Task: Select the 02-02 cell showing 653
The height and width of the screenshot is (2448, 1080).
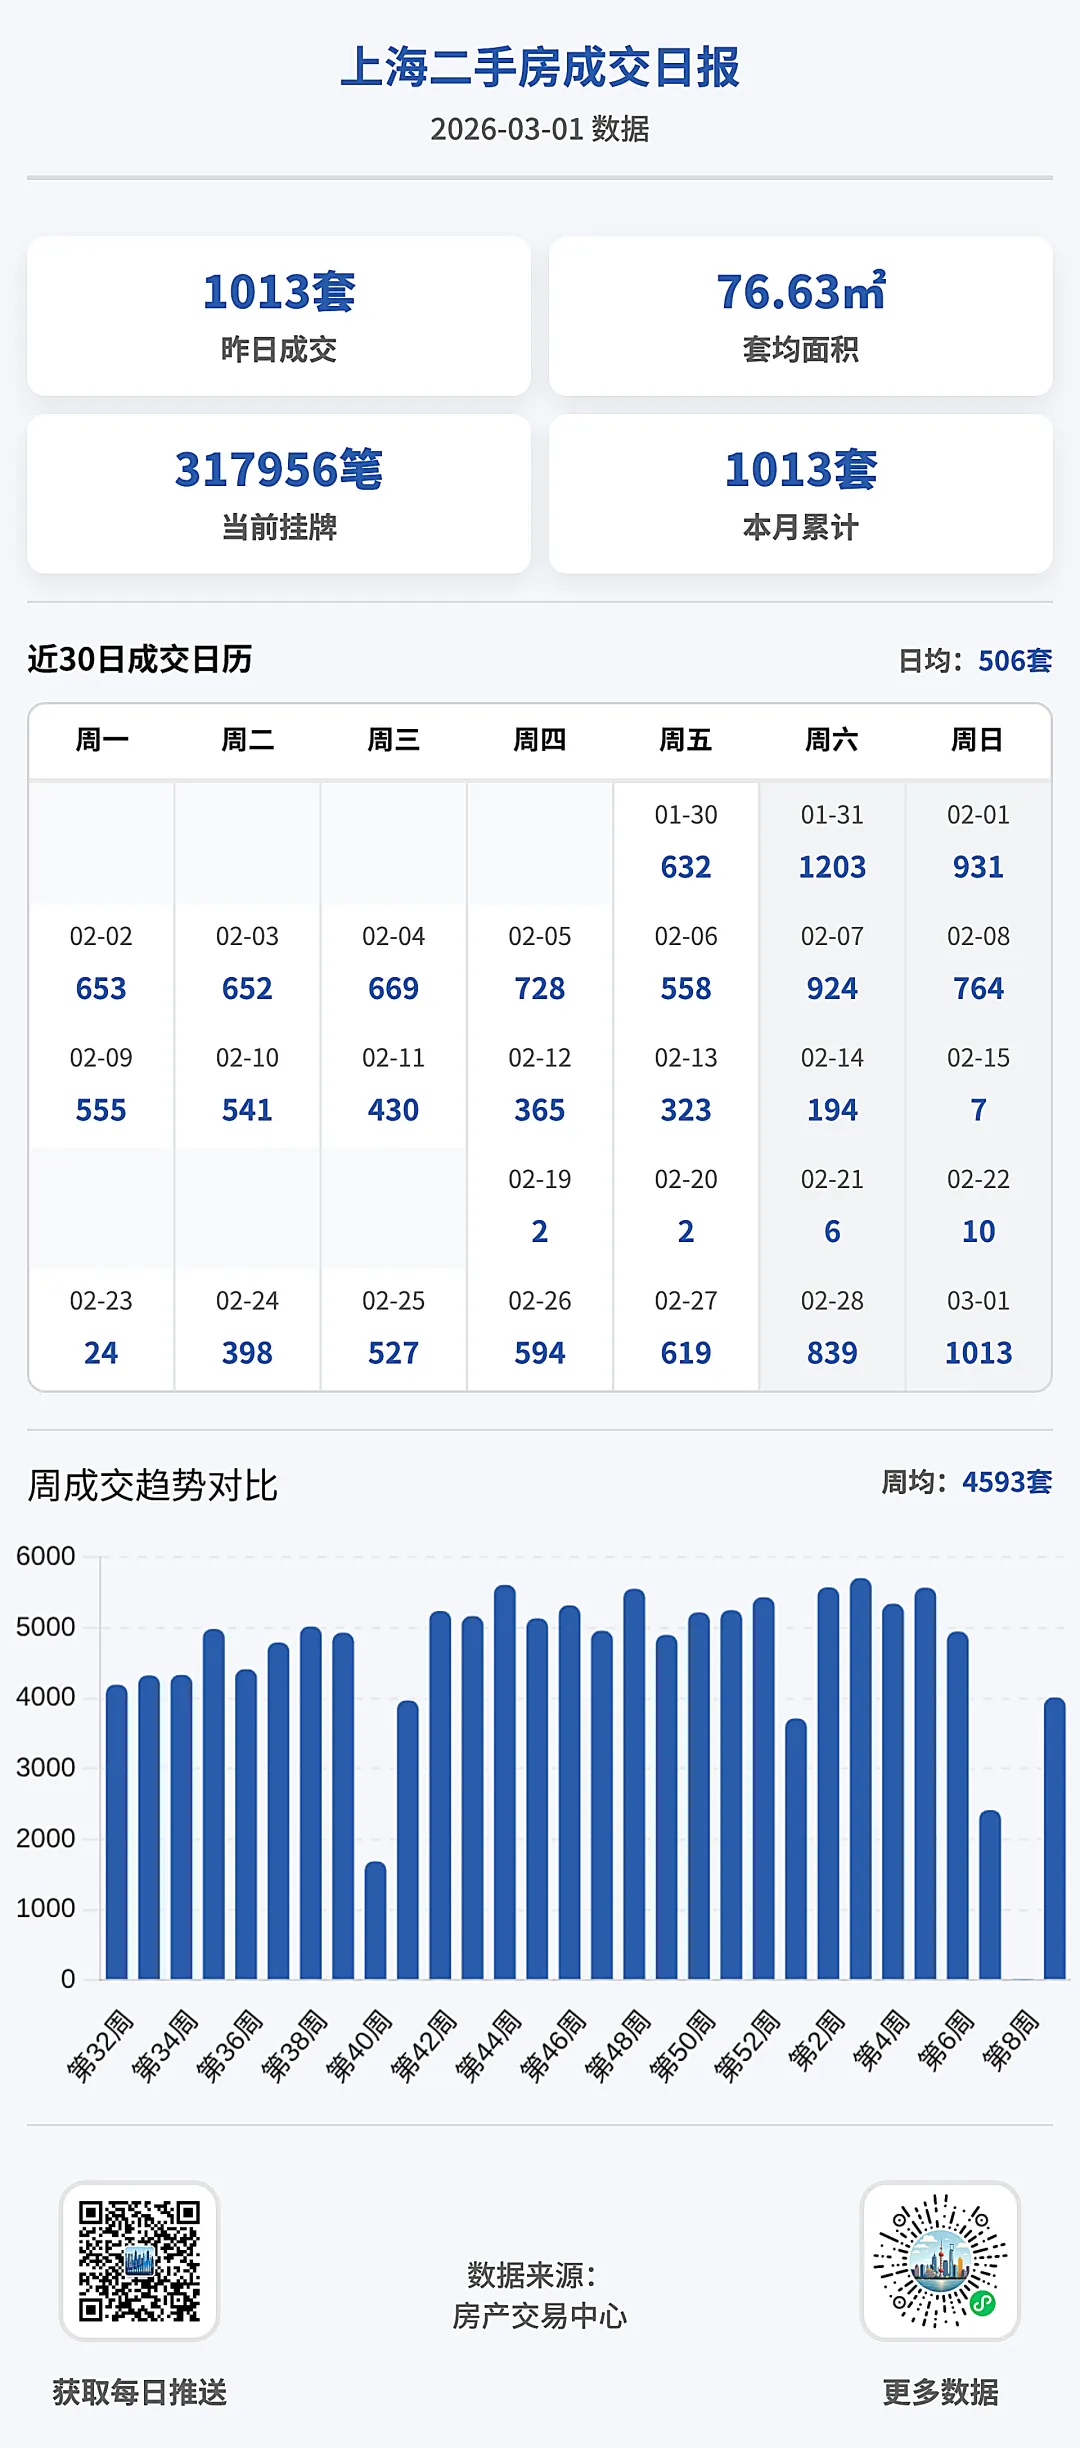Action: tap(101, 964)
